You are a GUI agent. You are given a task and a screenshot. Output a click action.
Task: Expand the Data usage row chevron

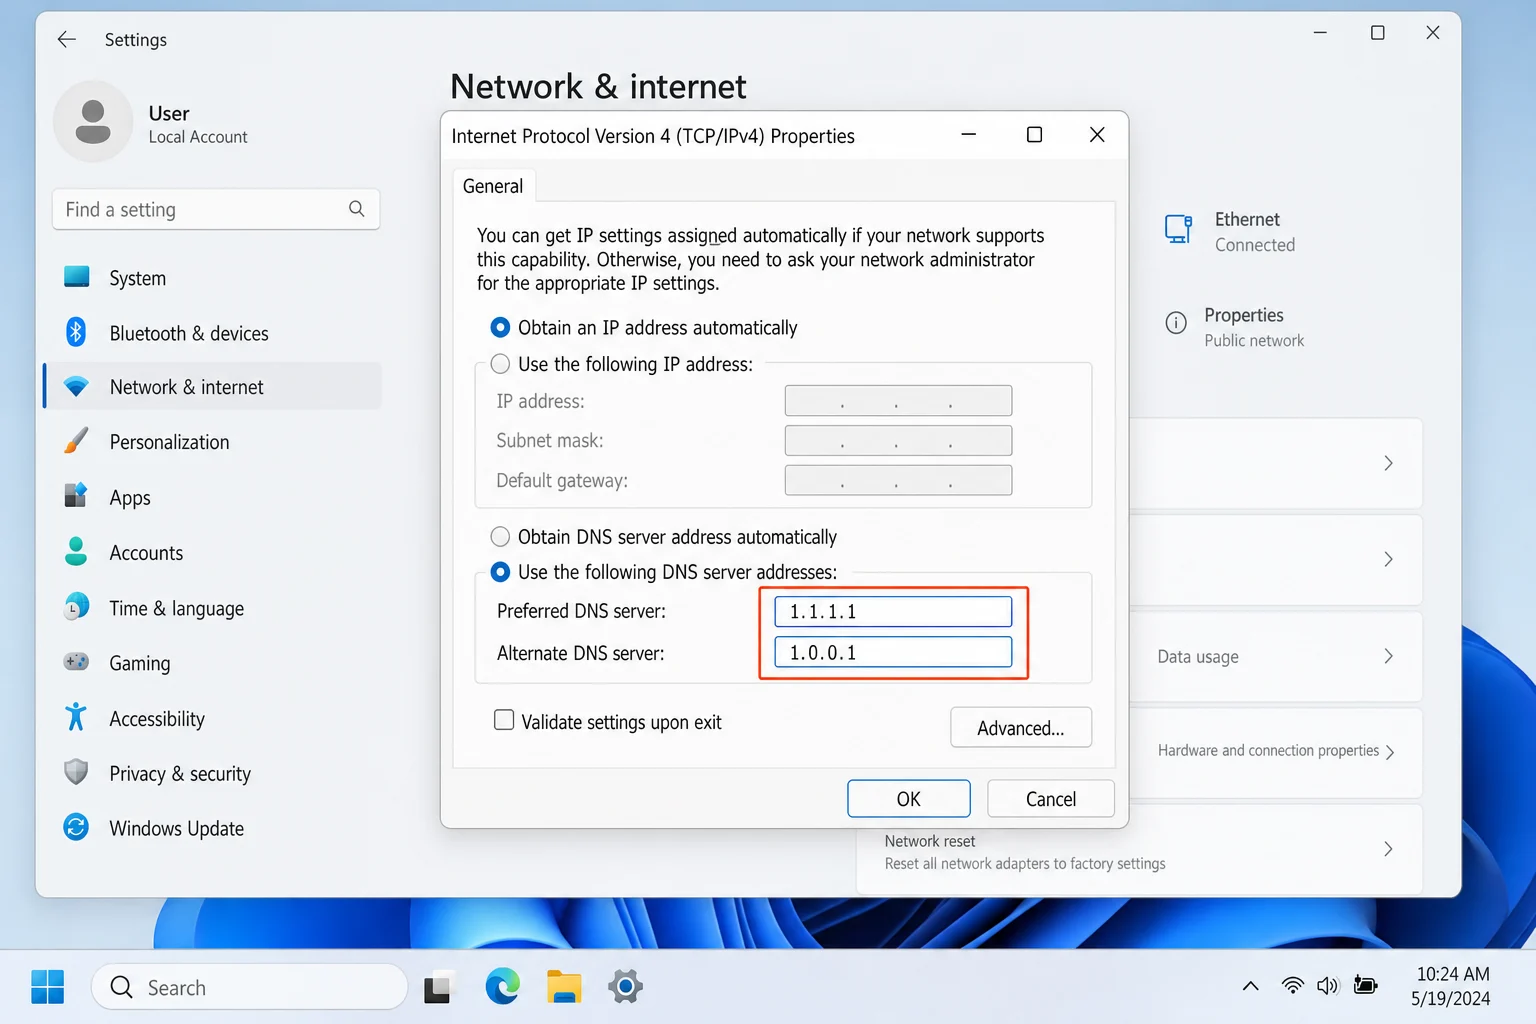point(1388,656)
